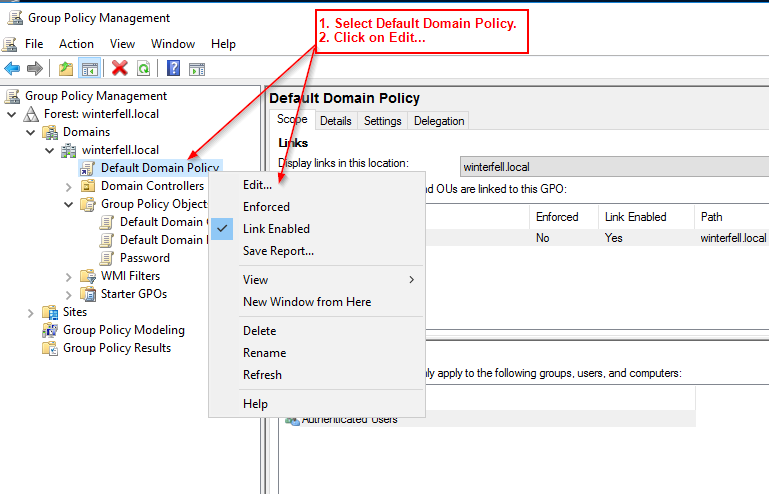
Task: Click the Default Domain Policy GPO link icon
Action: (87, 168)
